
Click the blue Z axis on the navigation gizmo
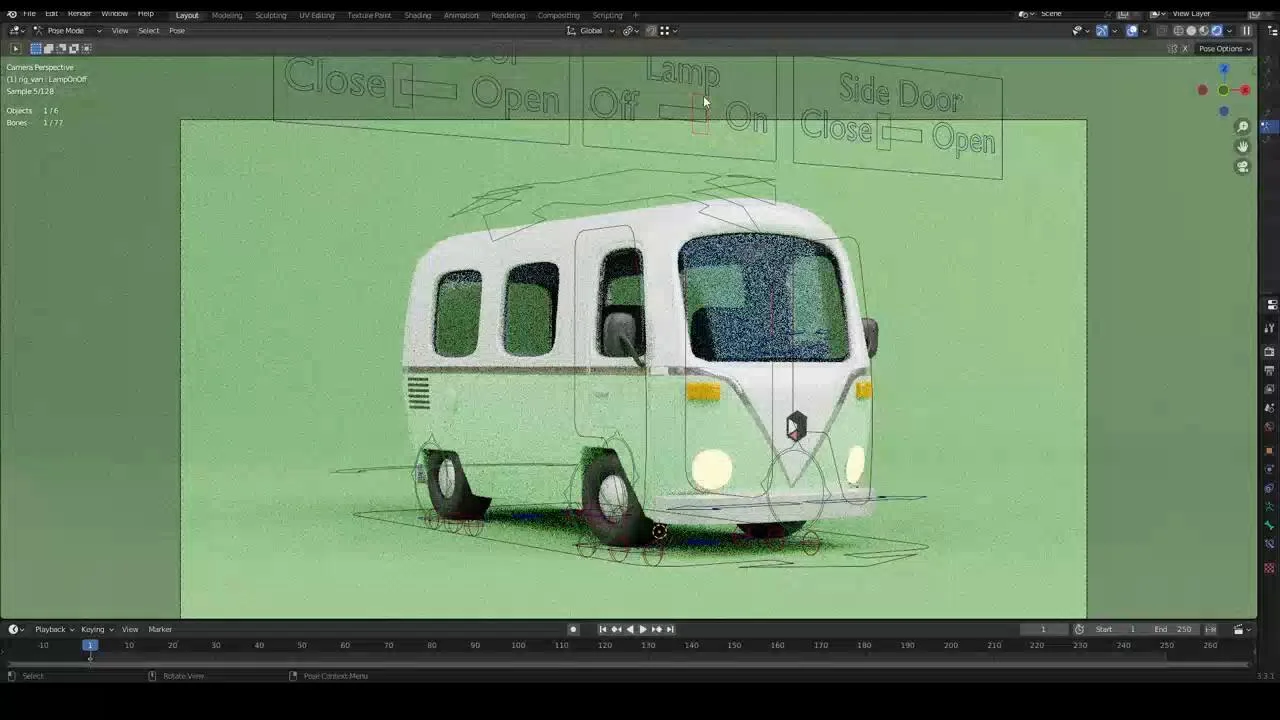coord(1224,69)
